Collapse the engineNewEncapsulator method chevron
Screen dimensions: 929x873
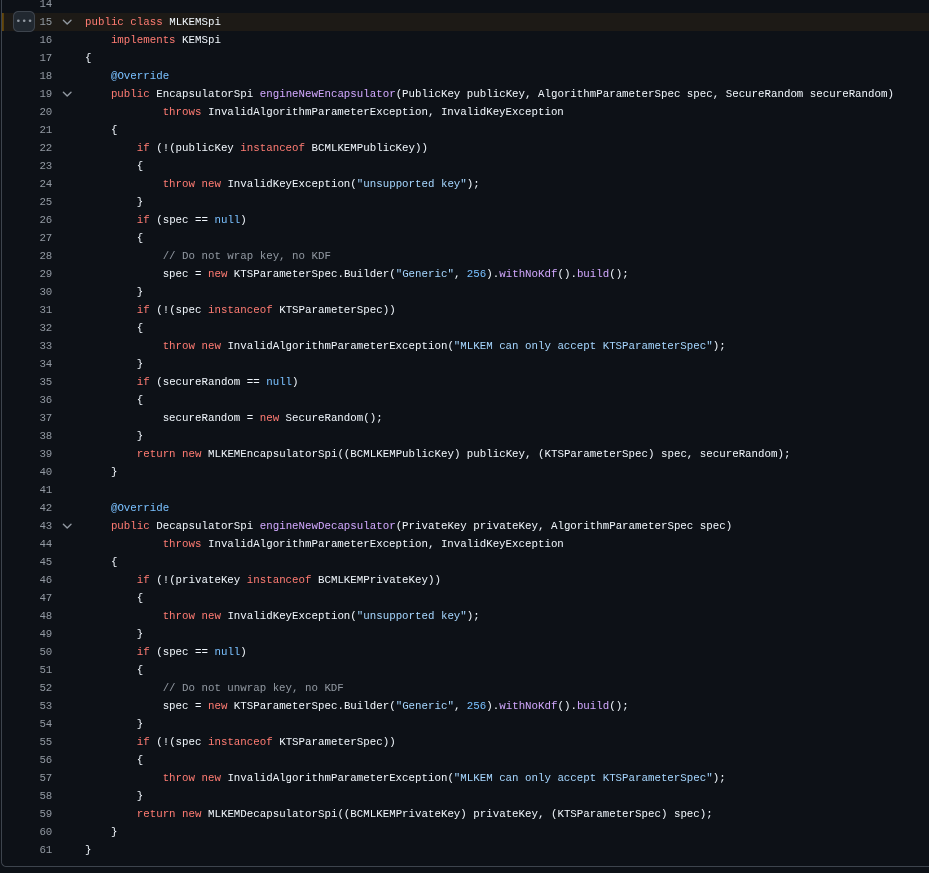67,94
